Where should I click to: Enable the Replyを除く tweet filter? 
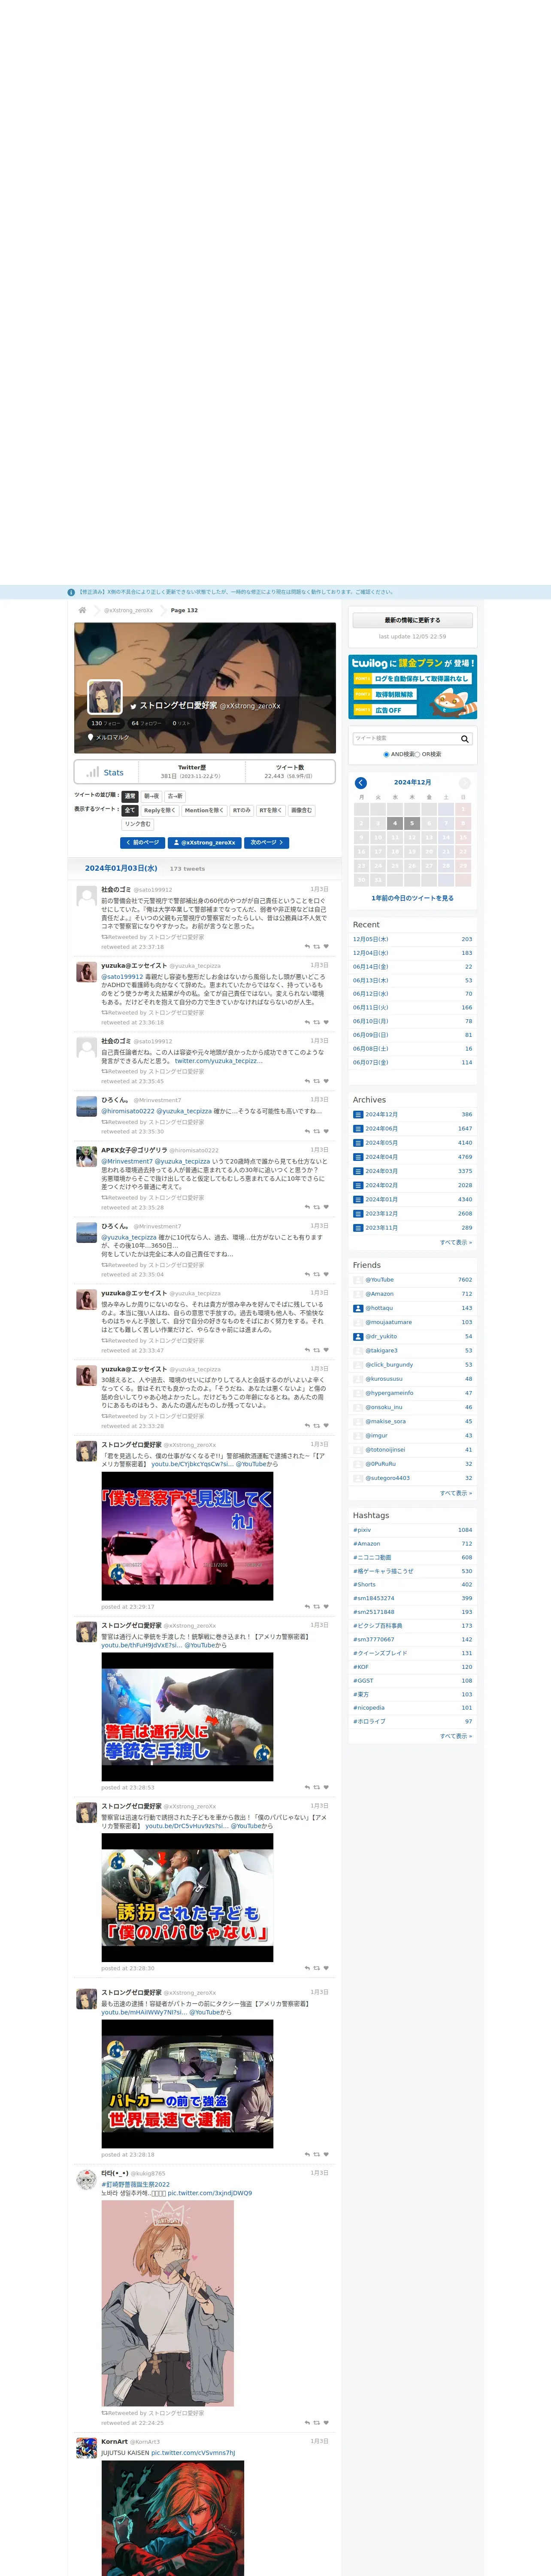(160, 810)
